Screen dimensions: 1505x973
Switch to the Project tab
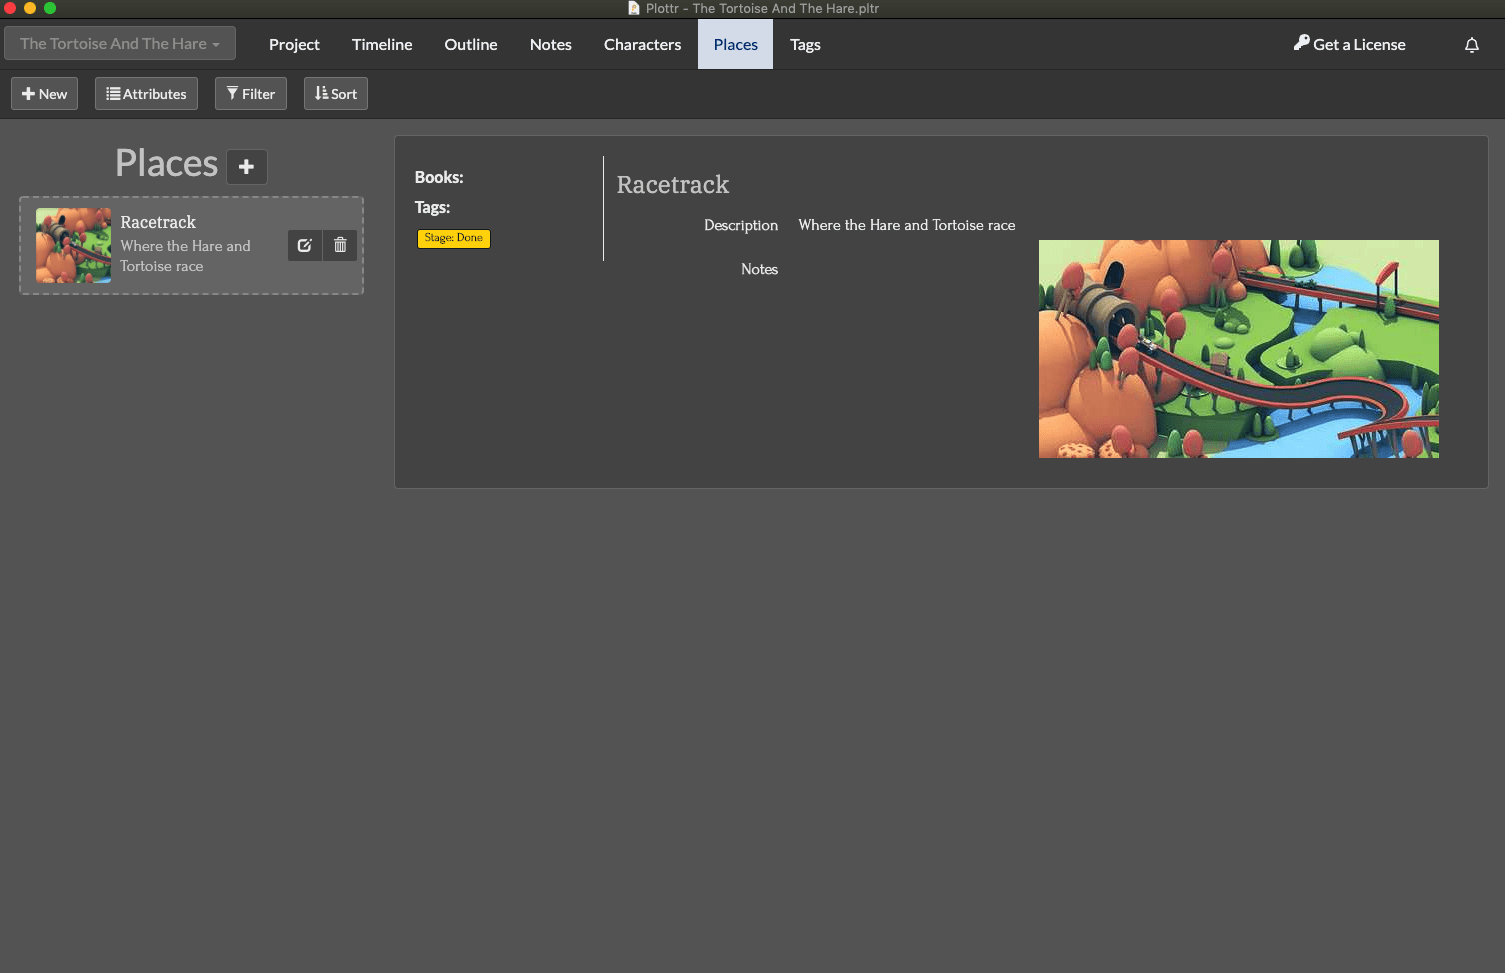point(294,45)
